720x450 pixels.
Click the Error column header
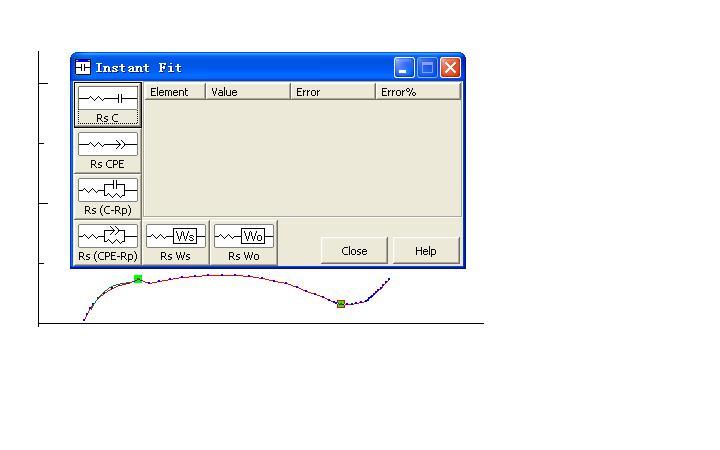(333, 92)
